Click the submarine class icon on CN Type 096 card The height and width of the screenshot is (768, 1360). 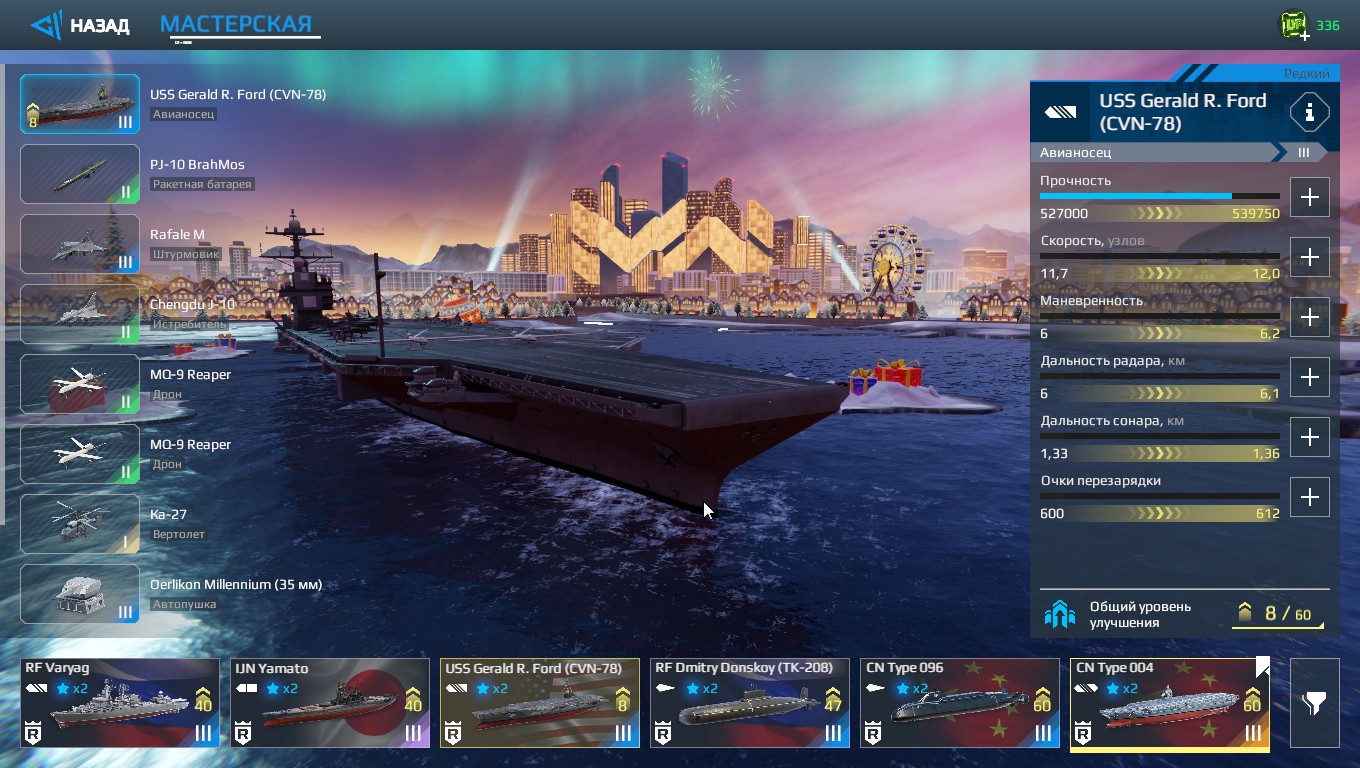[x=876, y=688]
